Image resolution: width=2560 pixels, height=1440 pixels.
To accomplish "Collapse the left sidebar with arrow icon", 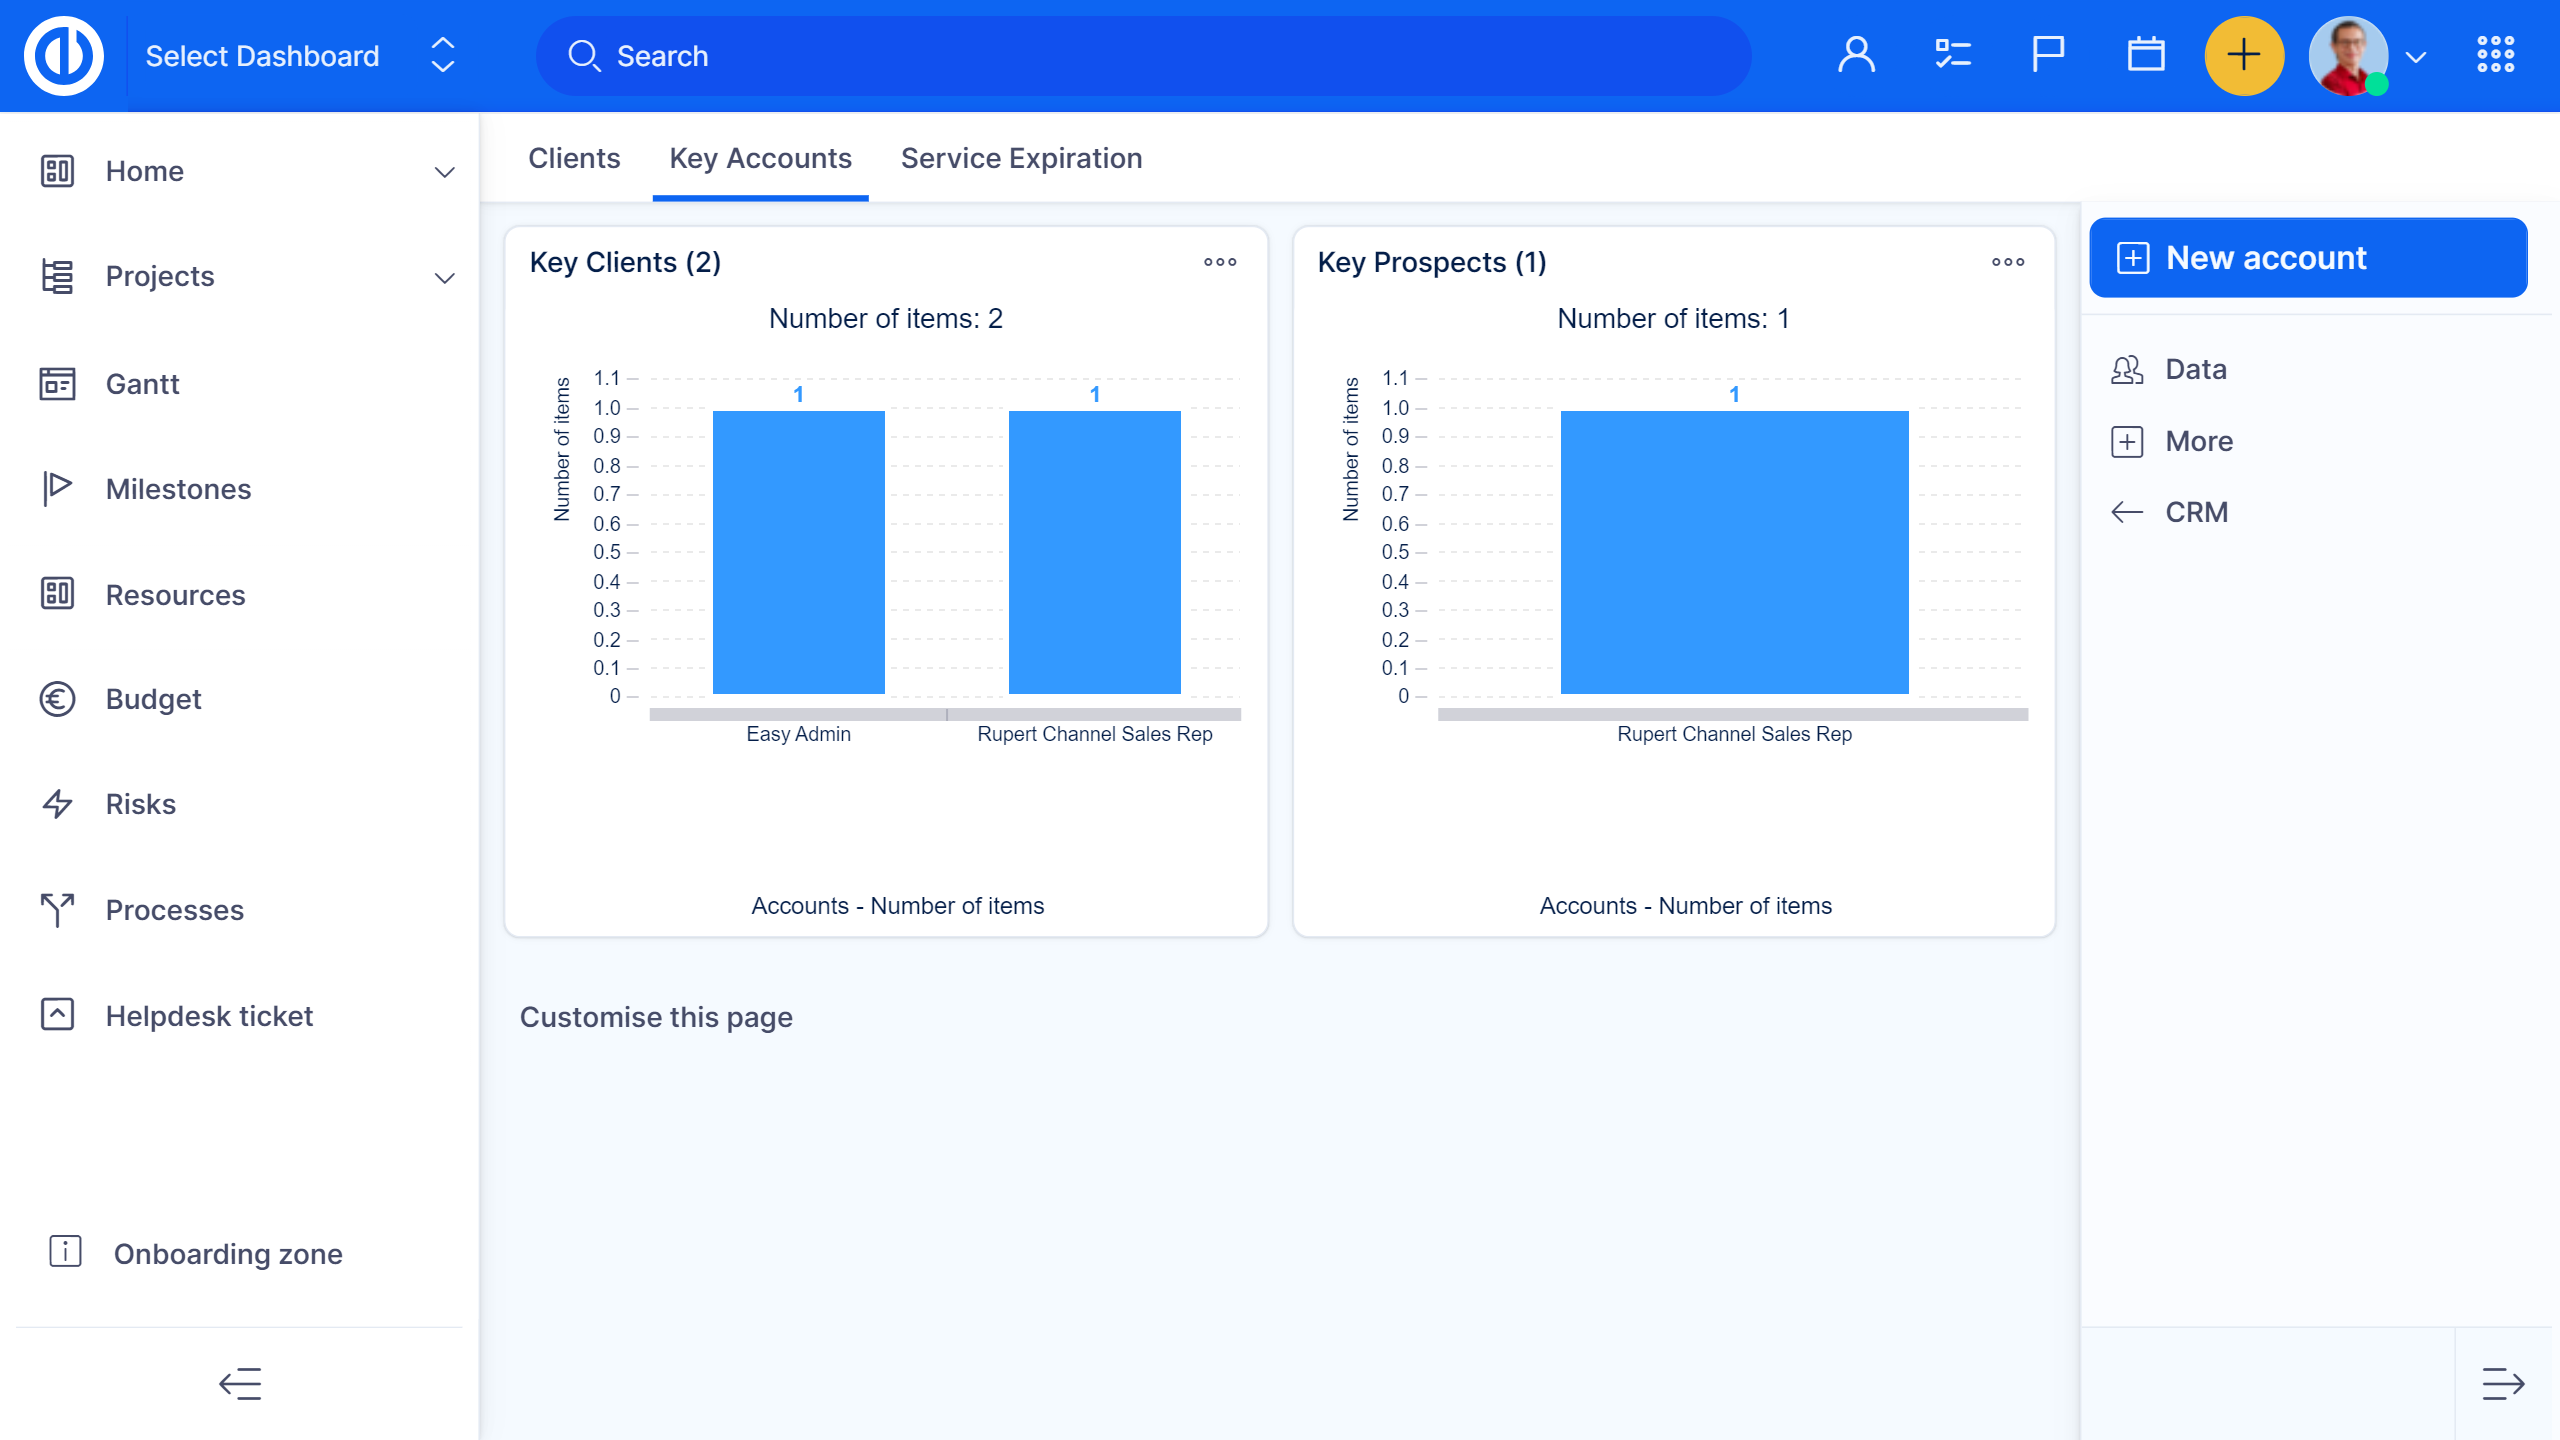I will tap(240, 1384).
